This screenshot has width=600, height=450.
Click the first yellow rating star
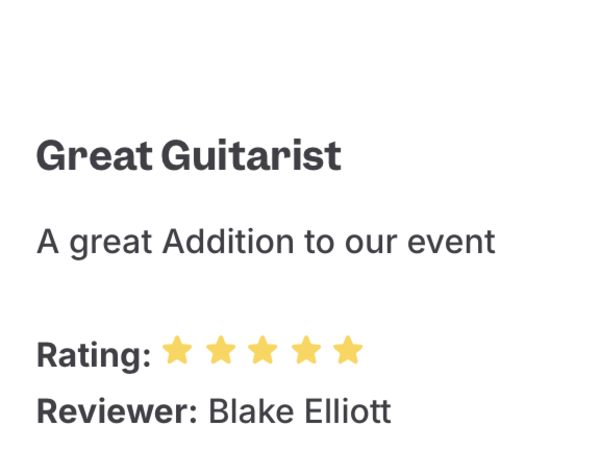177,350
